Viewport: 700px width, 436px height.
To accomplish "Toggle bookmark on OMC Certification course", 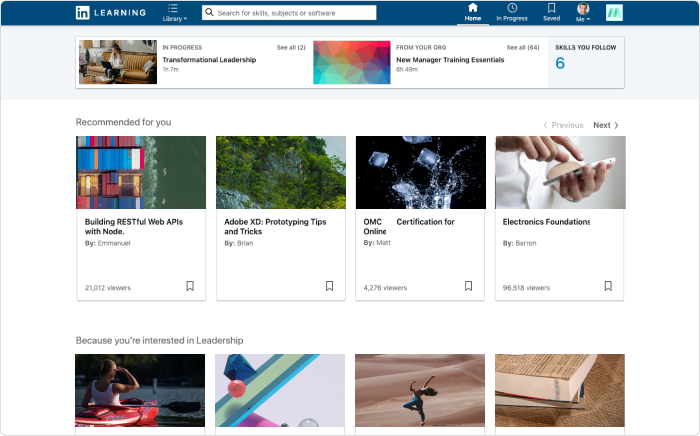I will pyautogui.click(x=468, y=286).
